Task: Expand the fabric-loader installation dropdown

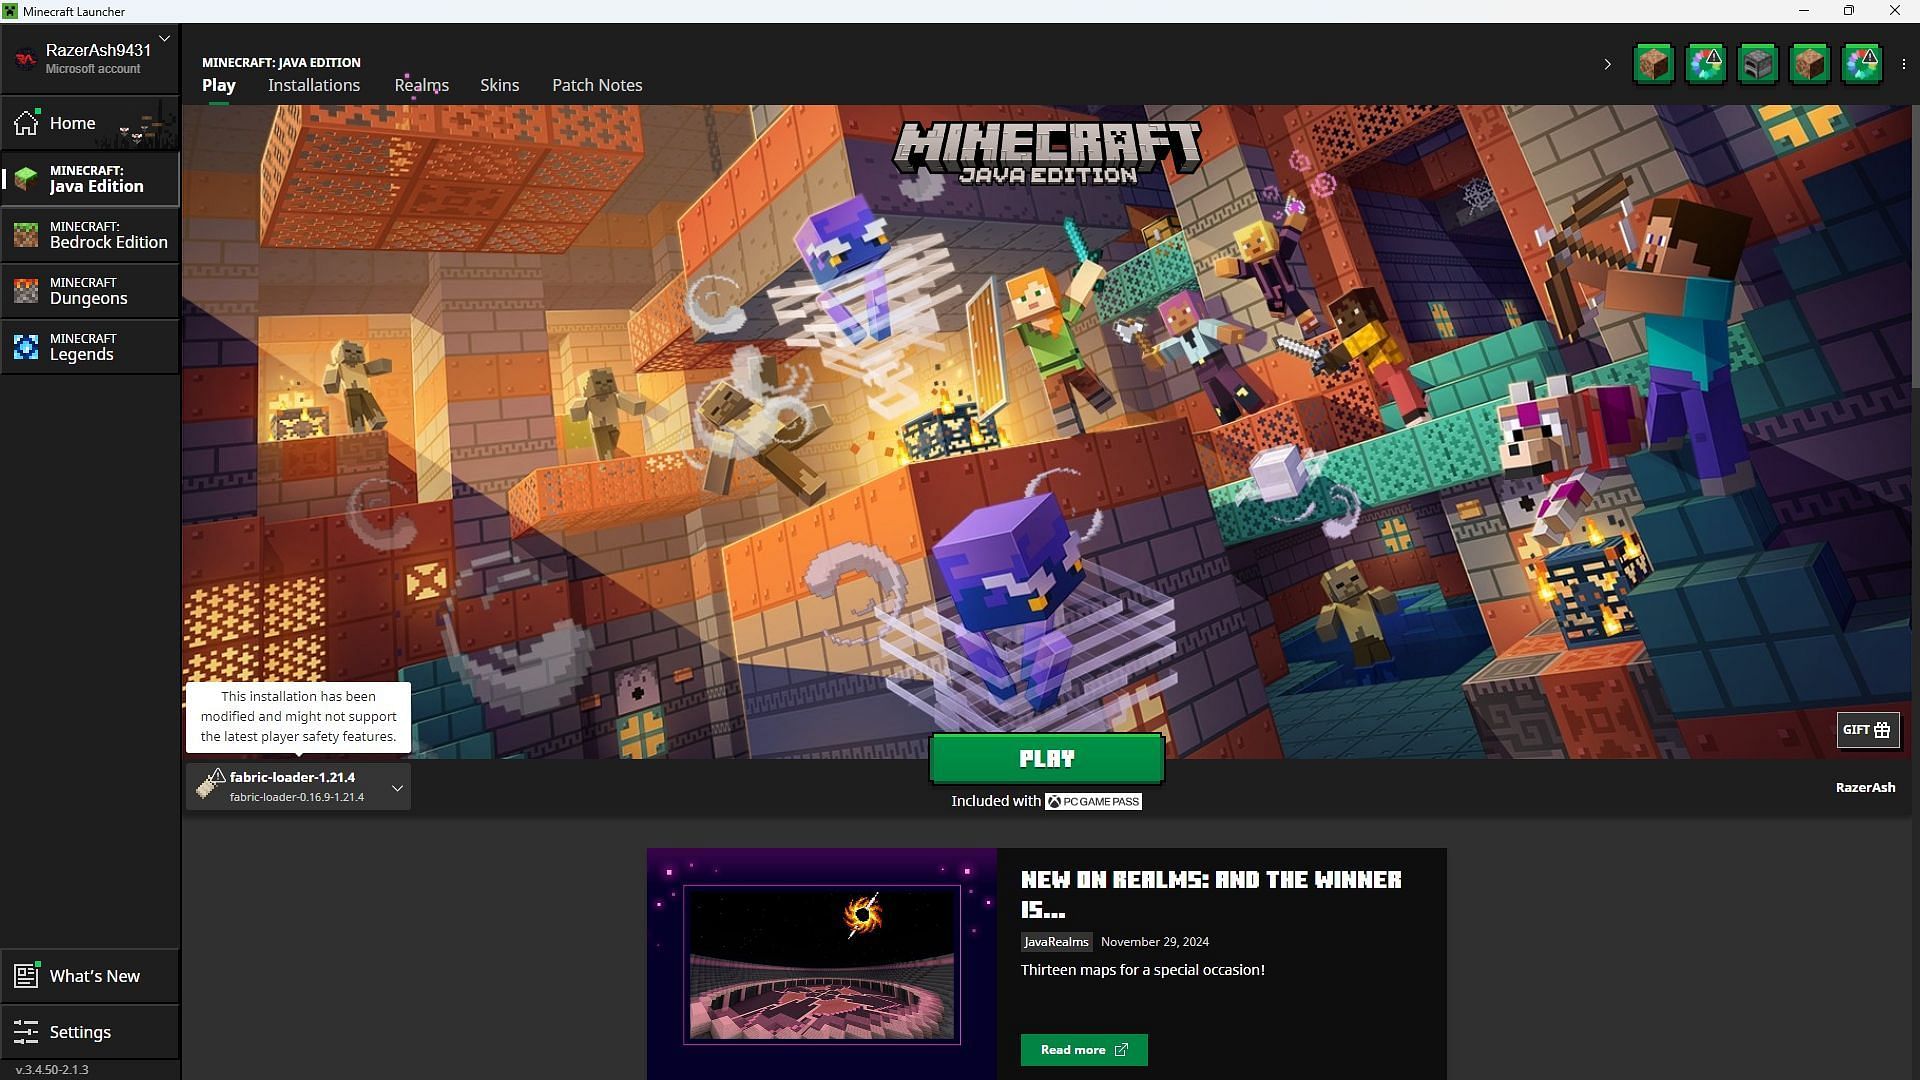Action: pyautogui.click(x=397, y=786)
